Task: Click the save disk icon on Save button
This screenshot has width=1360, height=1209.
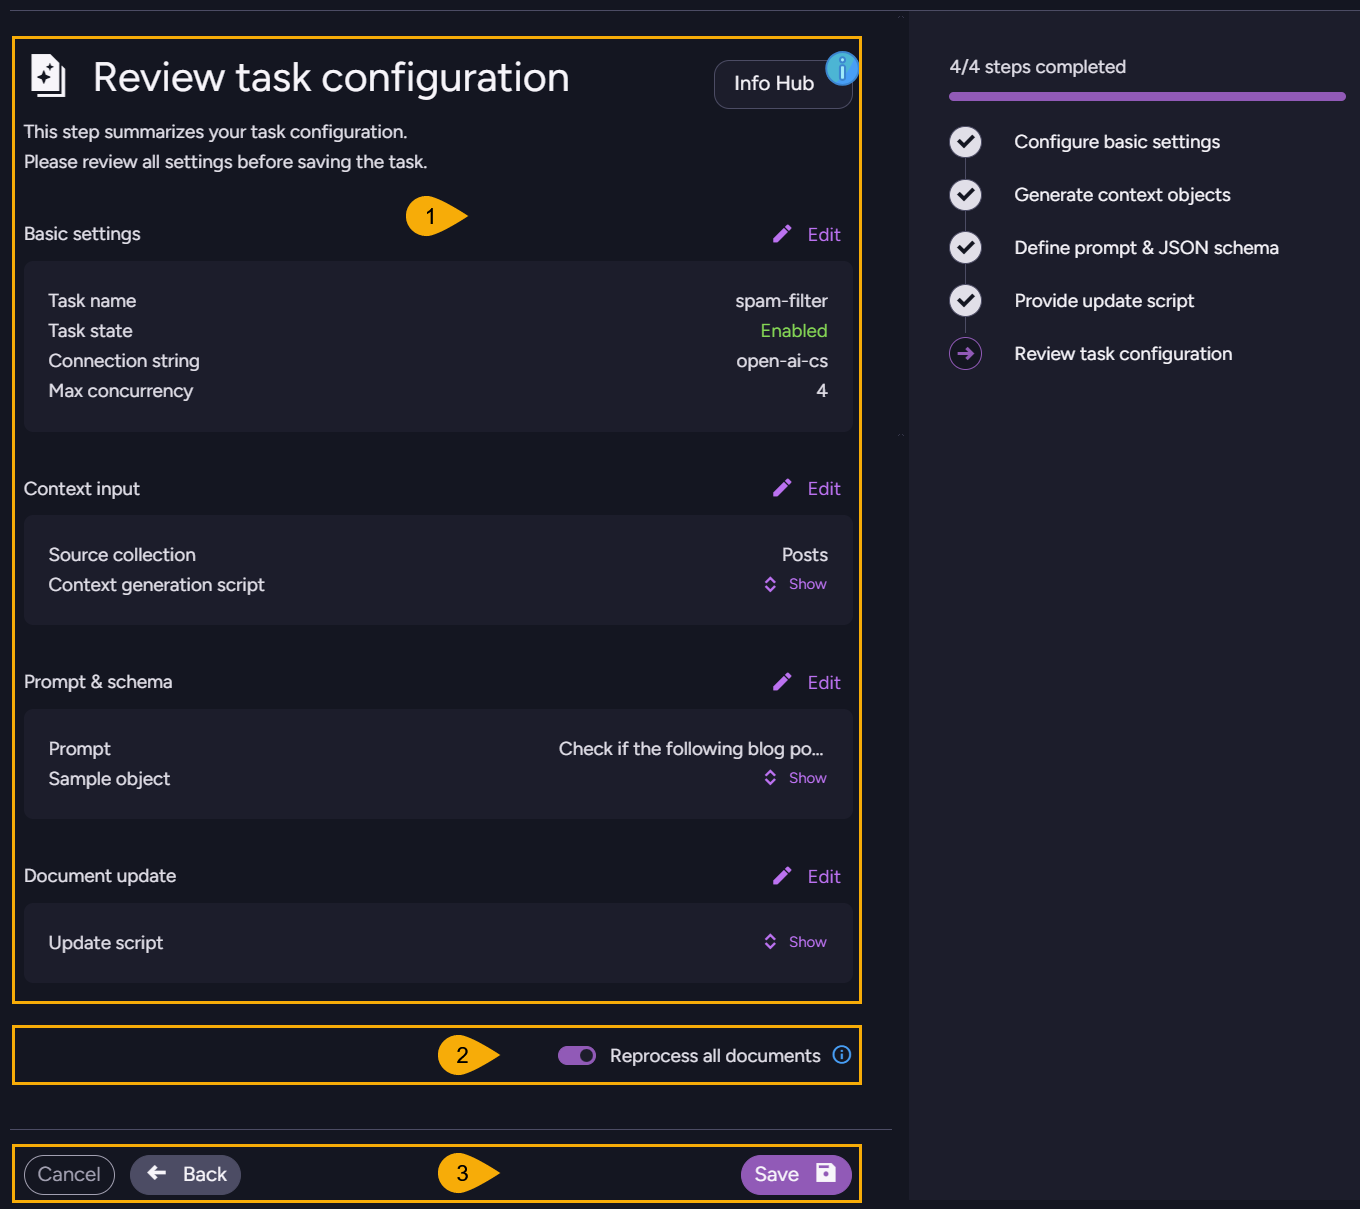Action: coord(824,1174)
